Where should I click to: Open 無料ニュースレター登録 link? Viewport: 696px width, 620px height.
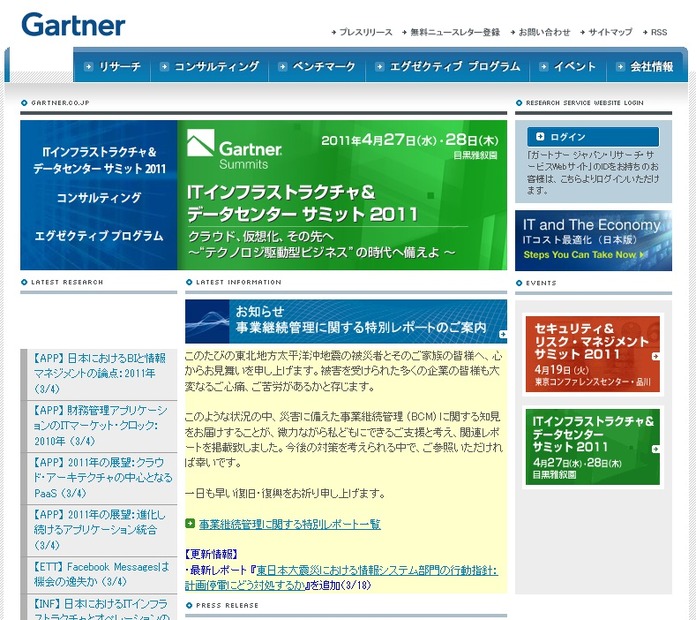click(x=455, y=32)
